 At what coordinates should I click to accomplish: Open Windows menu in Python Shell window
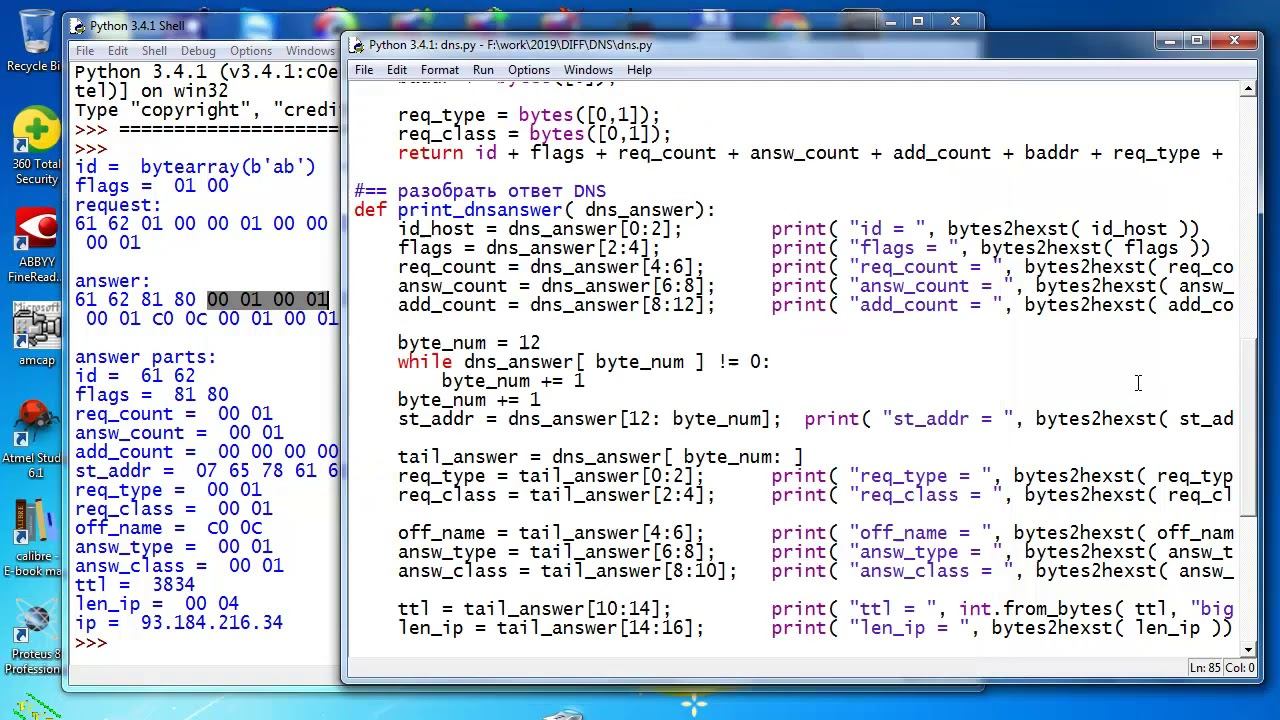[x=311, y=51]
